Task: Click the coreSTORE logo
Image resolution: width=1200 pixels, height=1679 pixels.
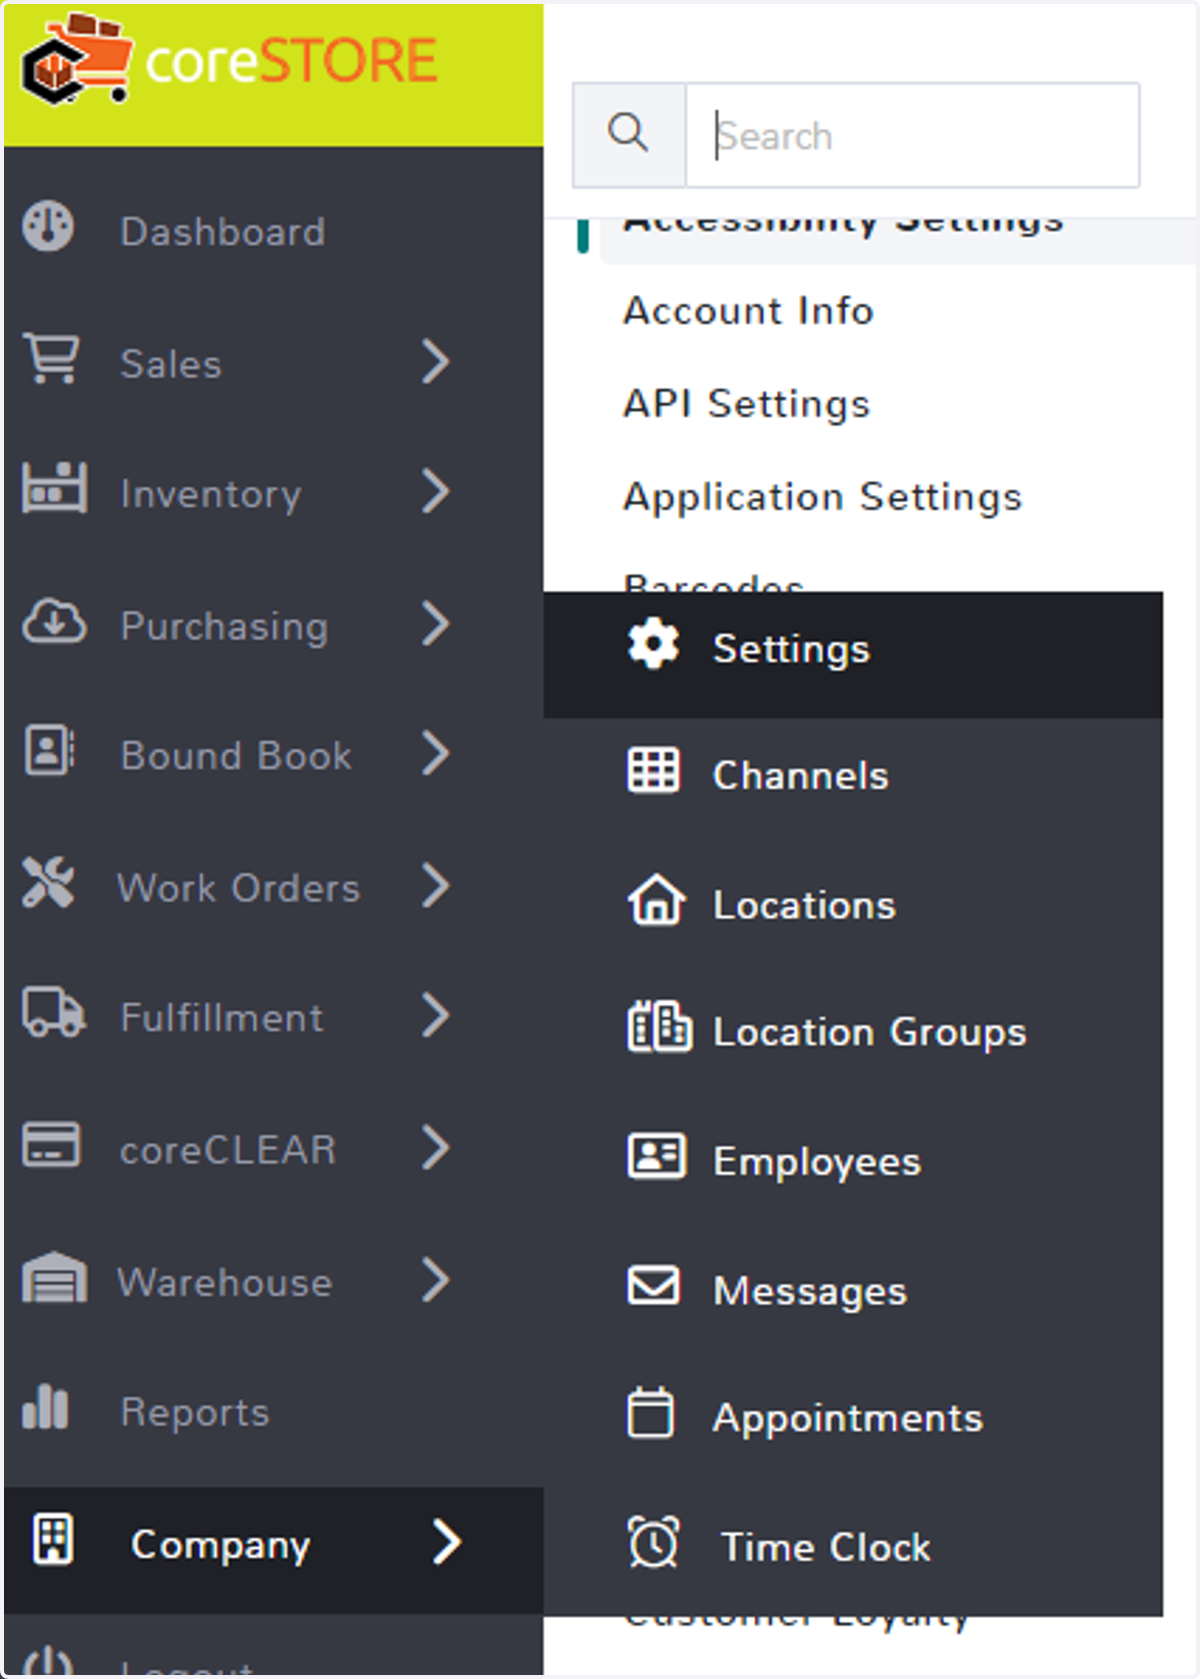Action: (x=229, y=60)
